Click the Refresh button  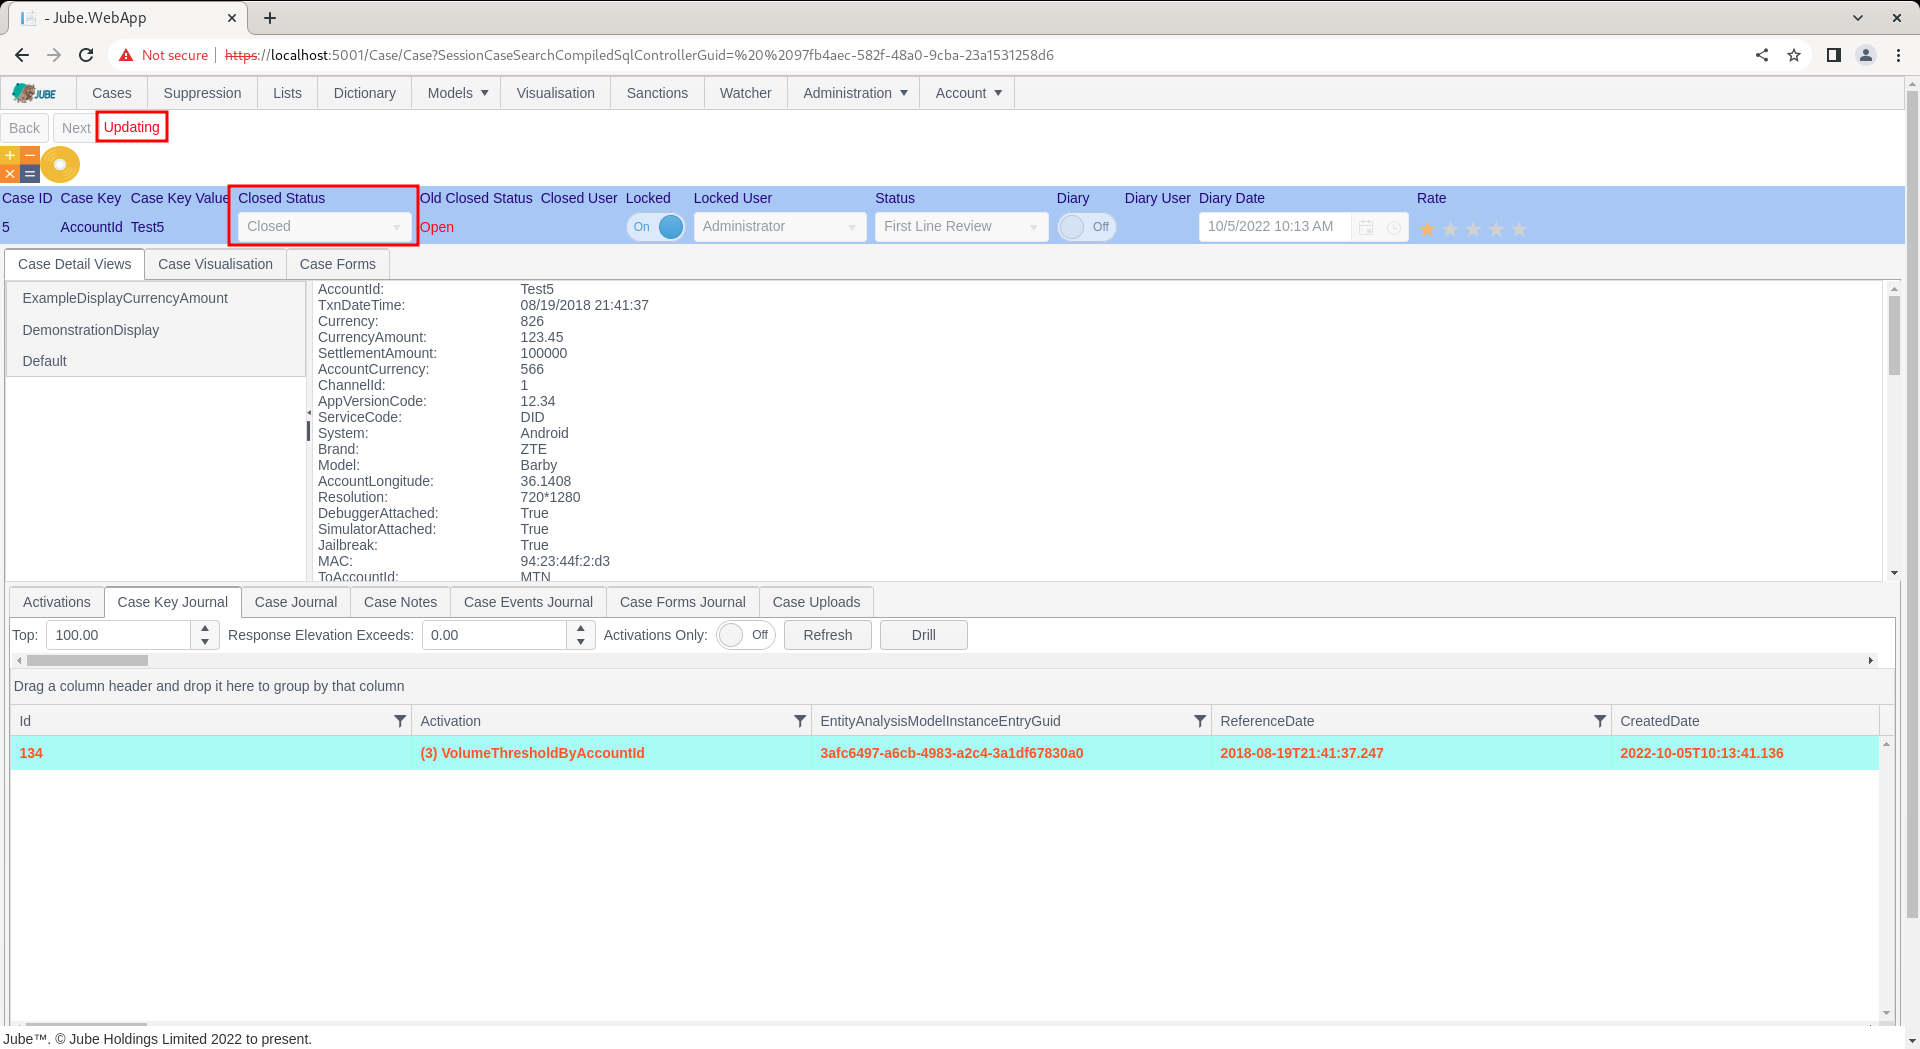click(x=828, y=635)
